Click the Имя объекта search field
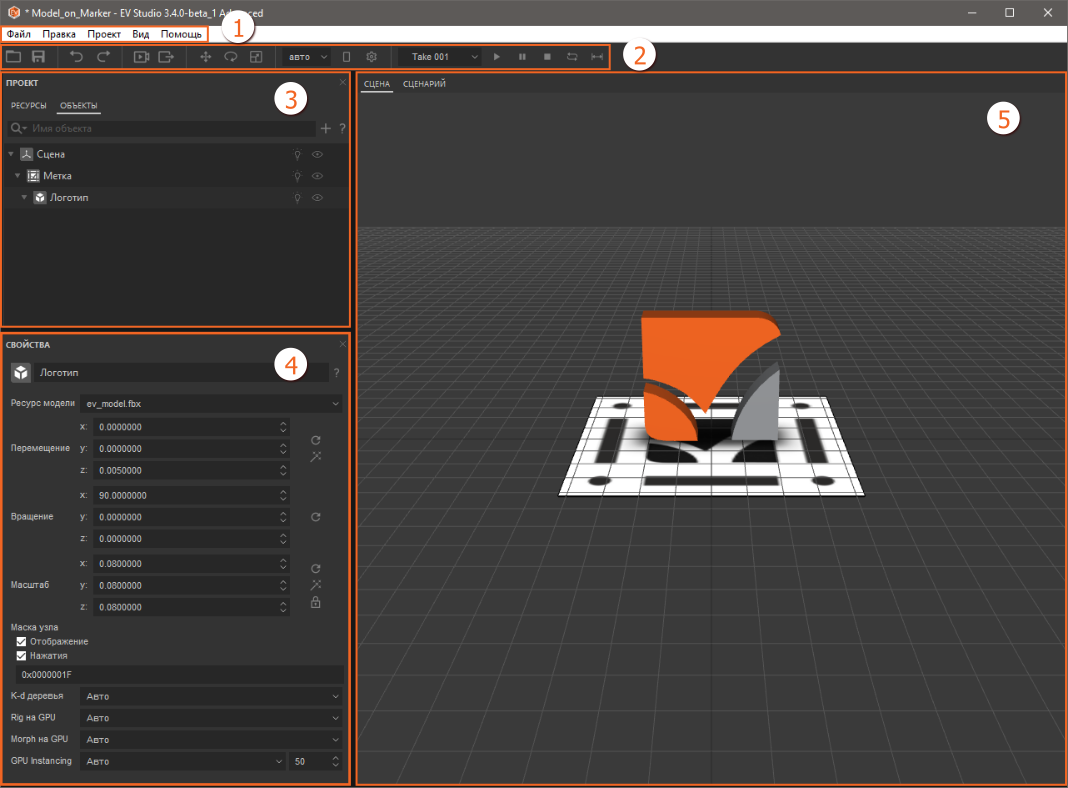Screen dimensions: 1068x788 tap(170, 129)
